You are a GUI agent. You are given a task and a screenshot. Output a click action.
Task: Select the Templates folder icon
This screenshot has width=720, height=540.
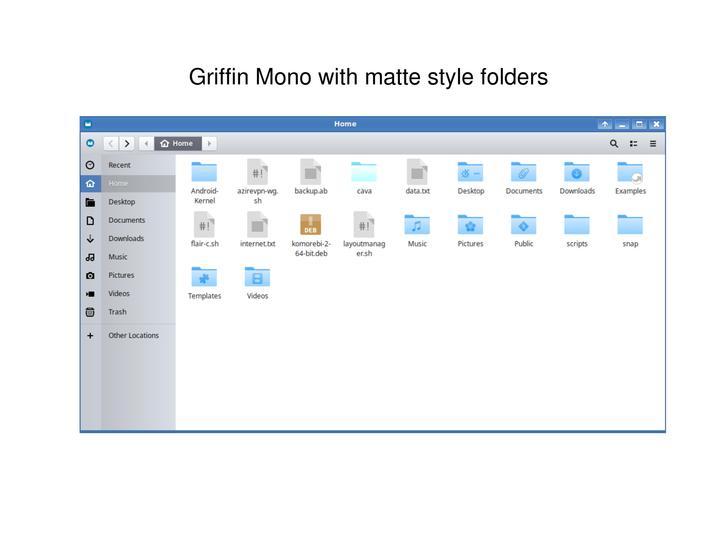point(204,277)
